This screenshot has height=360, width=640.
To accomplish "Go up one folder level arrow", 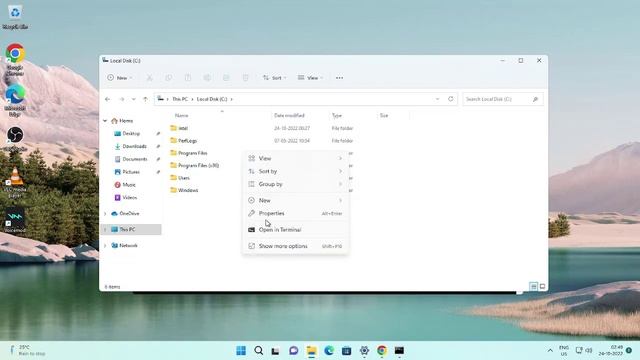I will click(x=145, y=99).
